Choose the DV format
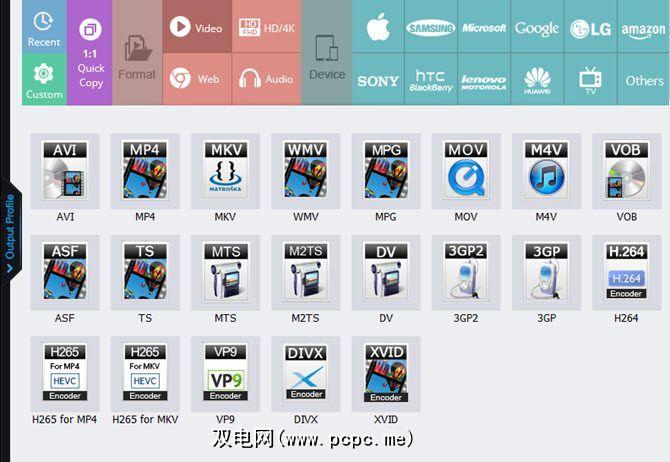Image resolution: width=670 pixels, height=462 pixels. pyautogui.click(x=386, y=272)
